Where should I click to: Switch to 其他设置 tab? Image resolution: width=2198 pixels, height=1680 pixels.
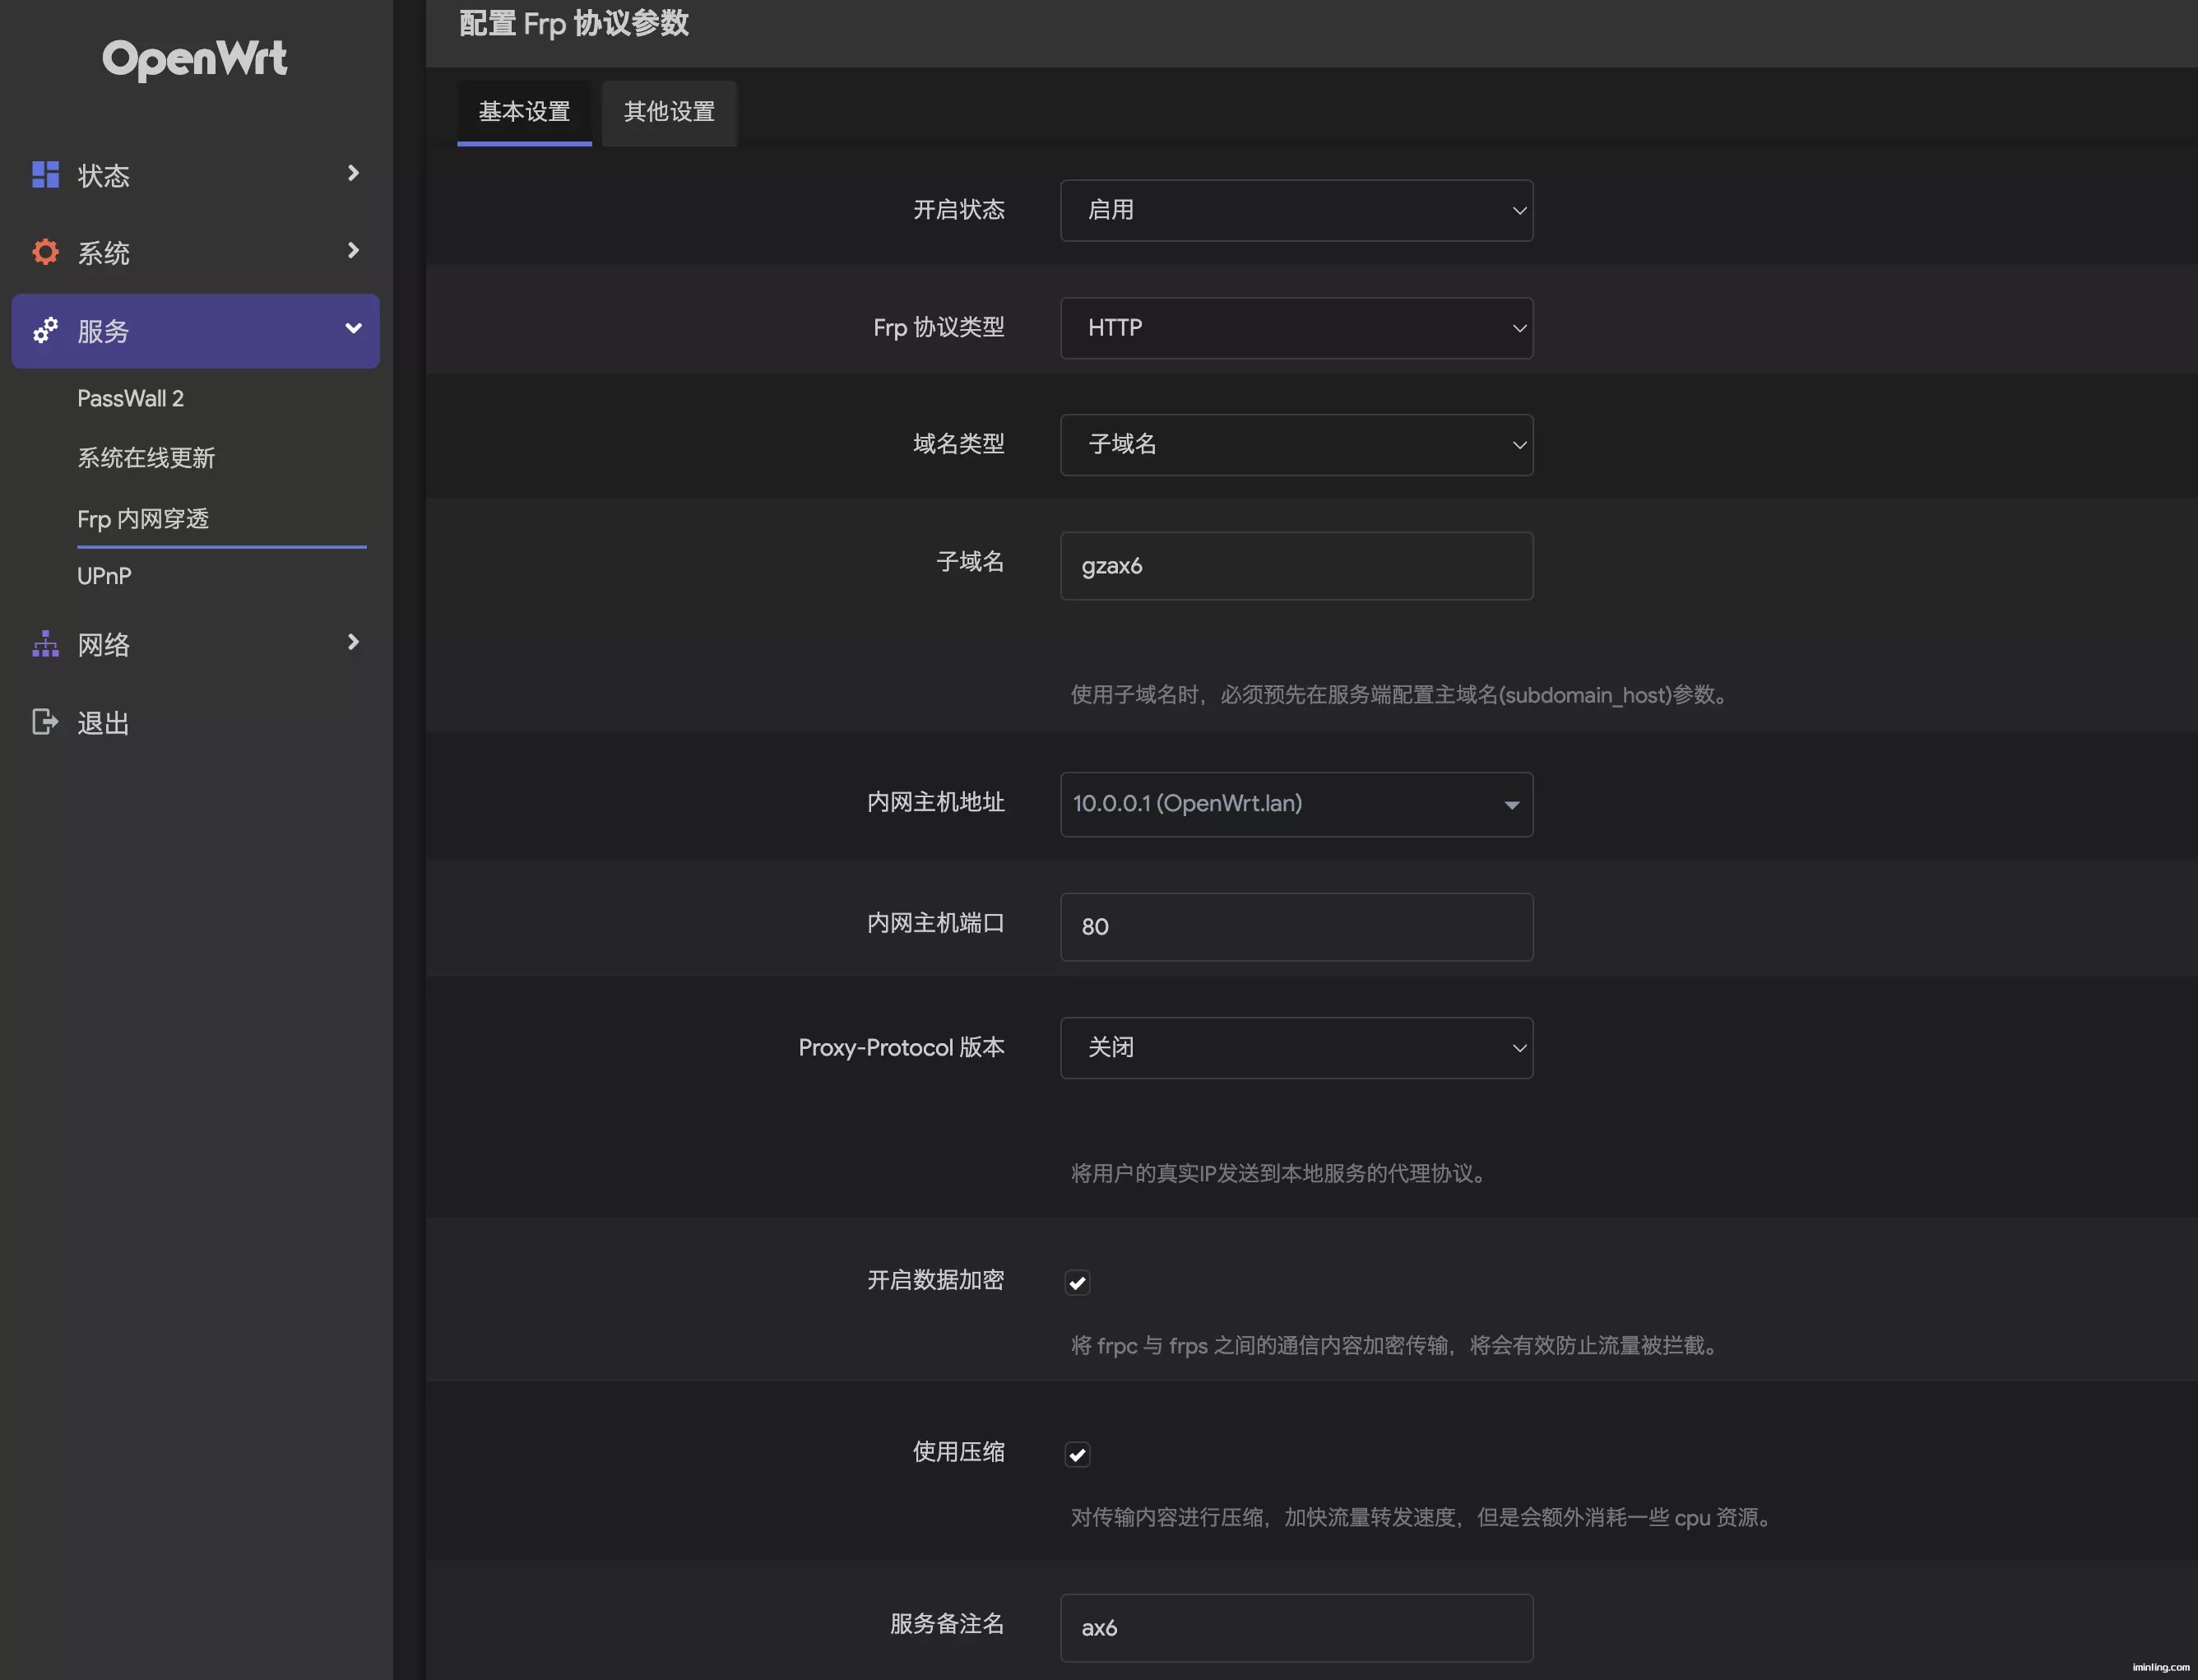670,112
